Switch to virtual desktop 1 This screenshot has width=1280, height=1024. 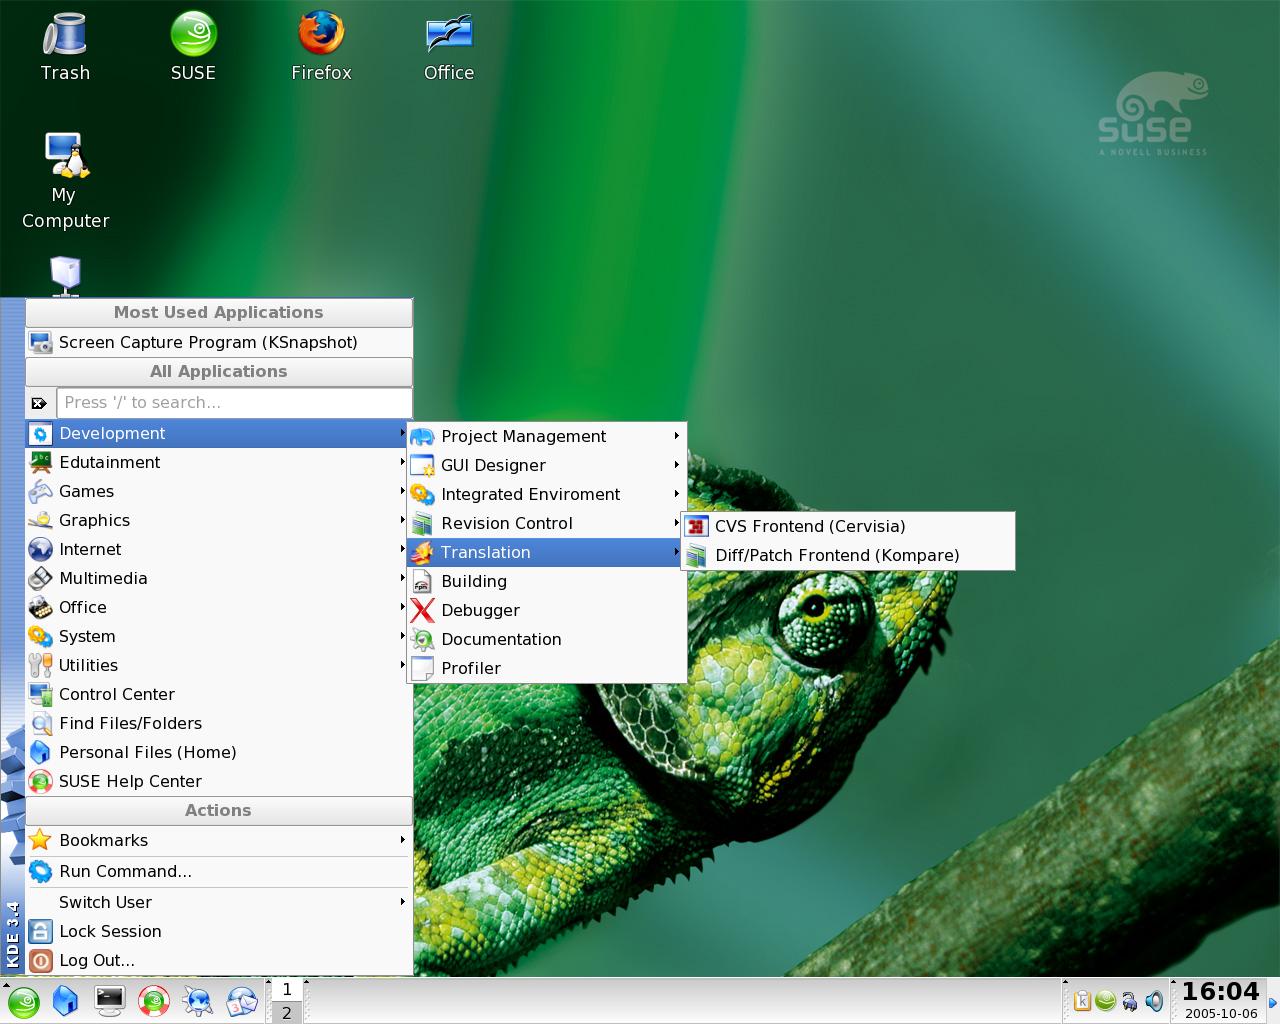[x=287, y=990]
